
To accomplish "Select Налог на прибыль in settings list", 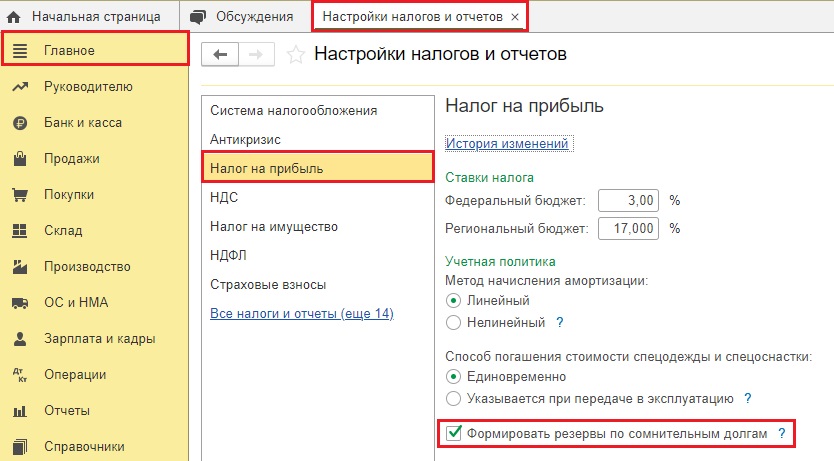I will 318,169.
